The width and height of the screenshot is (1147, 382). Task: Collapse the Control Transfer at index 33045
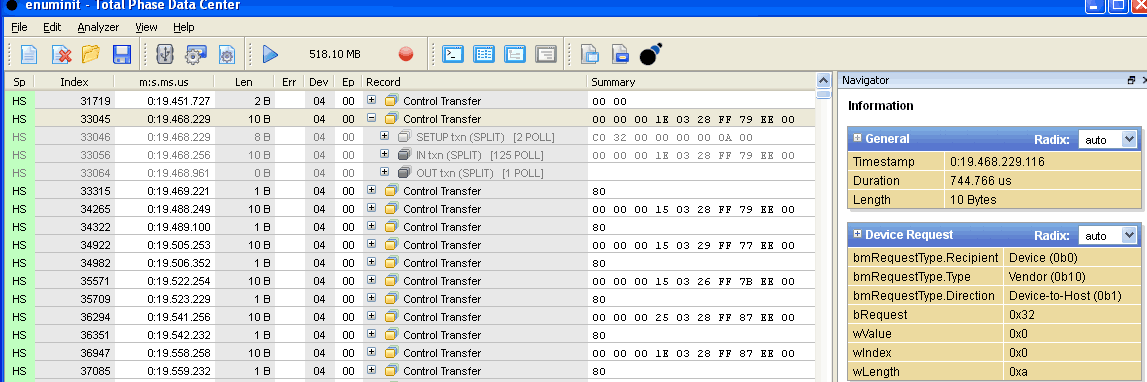point(372,119)
